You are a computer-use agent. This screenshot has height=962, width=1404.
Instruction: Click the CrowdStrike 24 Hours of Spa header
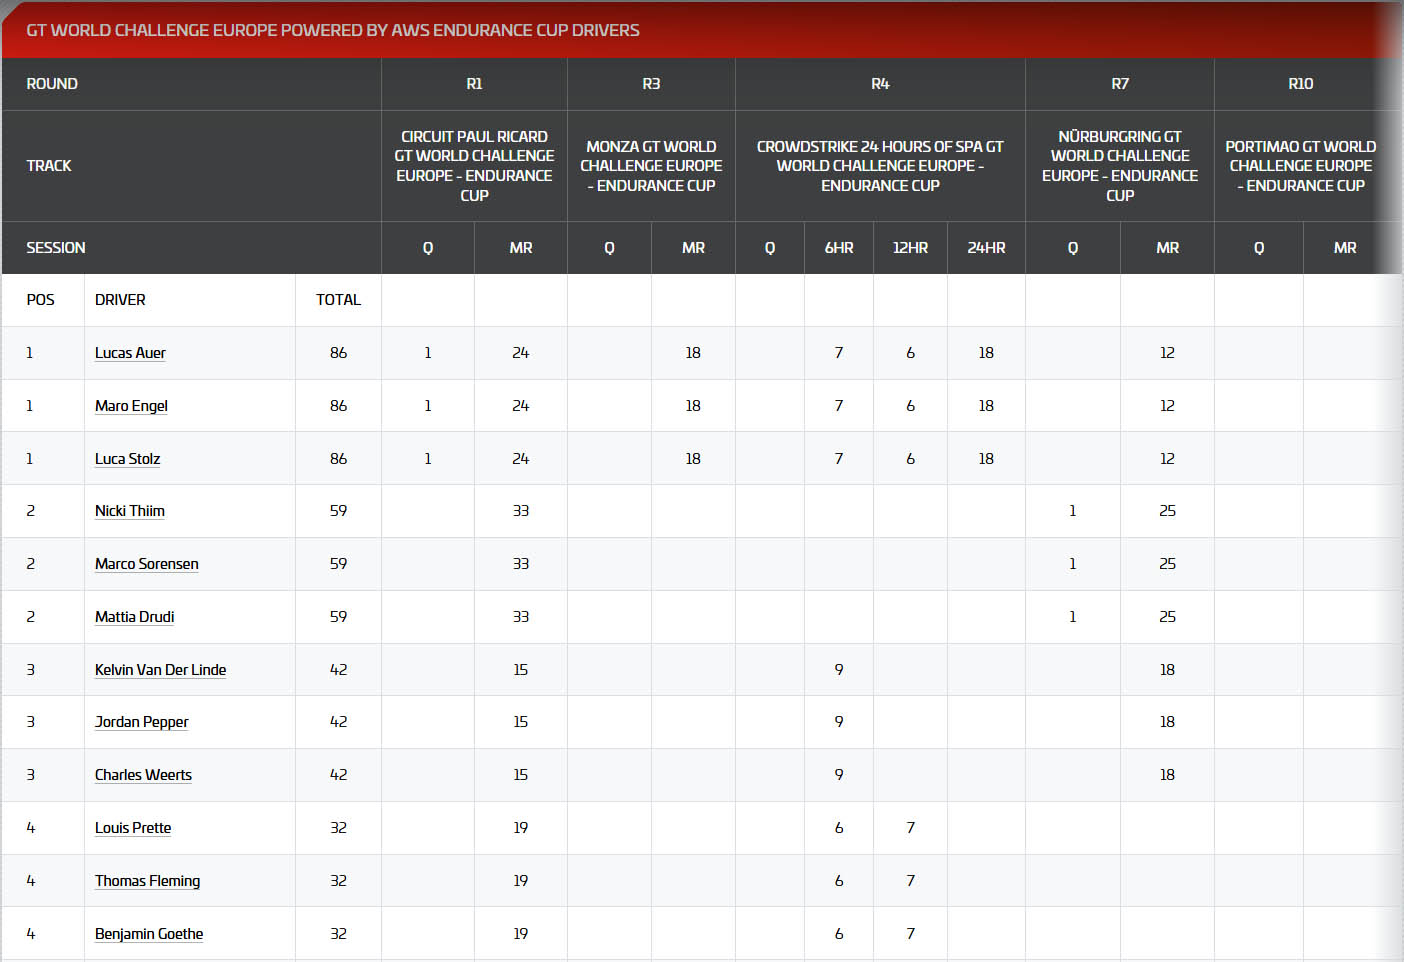point(880,166)
